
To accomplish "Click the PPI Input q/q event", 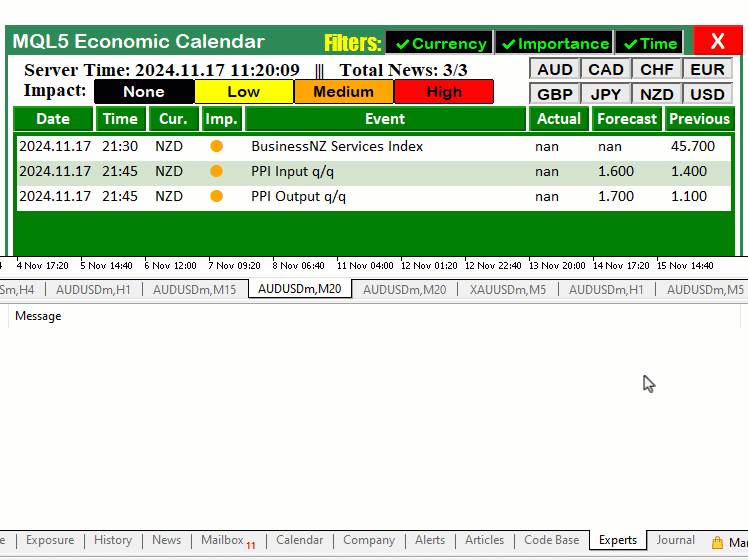I will (x=292, y=171).
